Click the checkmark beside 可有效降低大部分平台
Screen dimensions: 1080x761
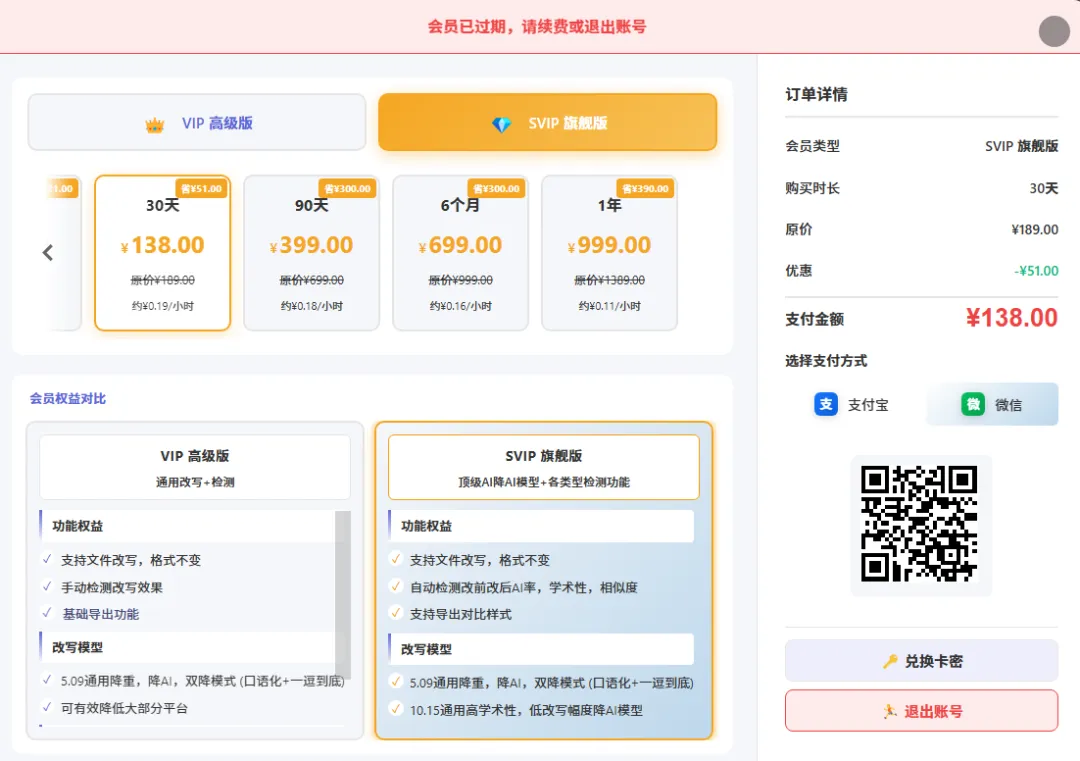[x=47, y=707]
